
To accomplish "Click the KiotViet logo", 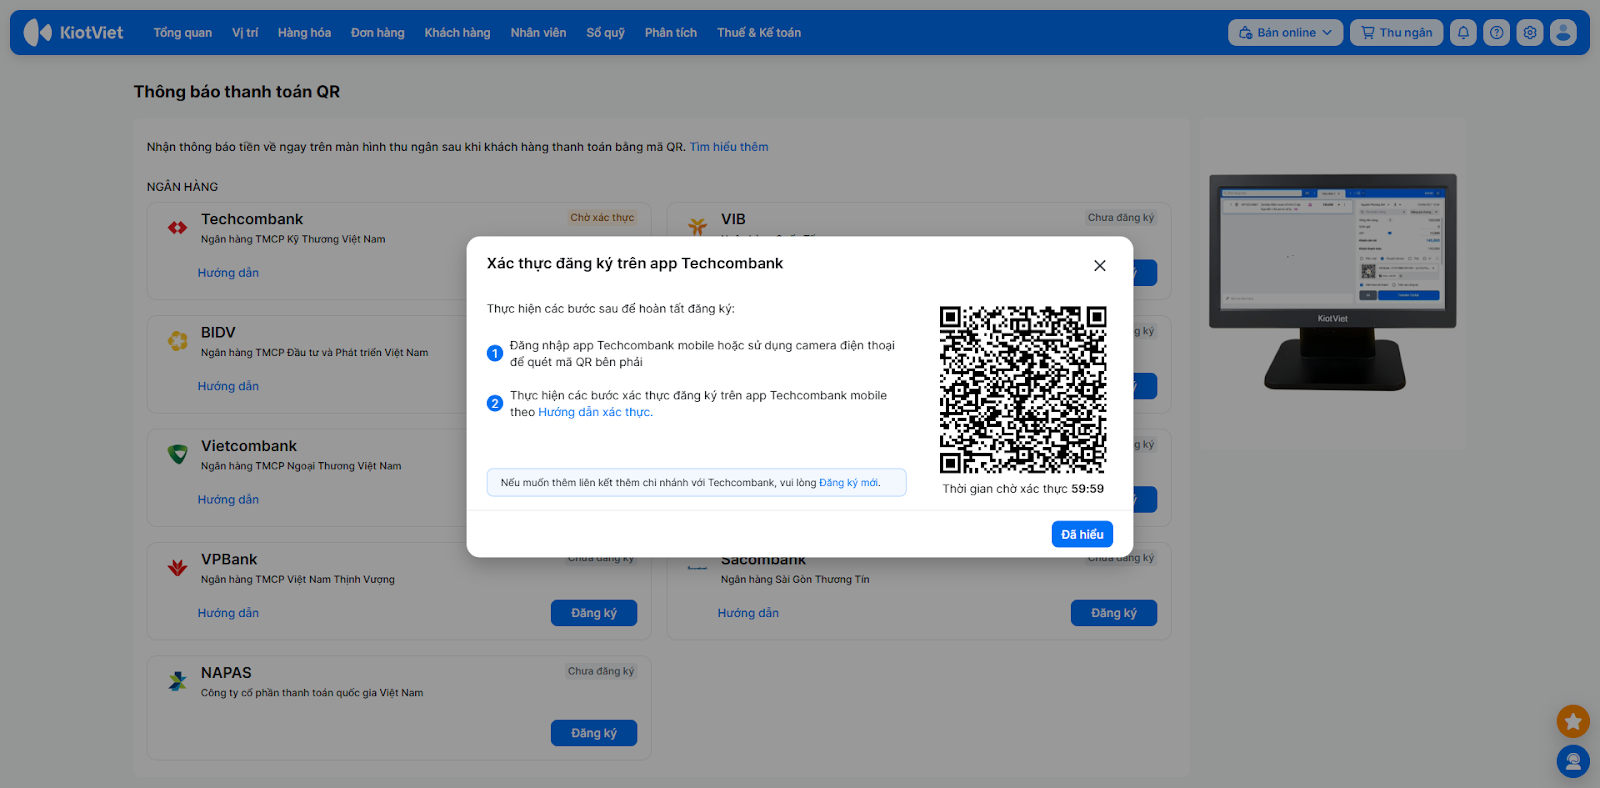I will pyautogui.click(x=73, y=33).
